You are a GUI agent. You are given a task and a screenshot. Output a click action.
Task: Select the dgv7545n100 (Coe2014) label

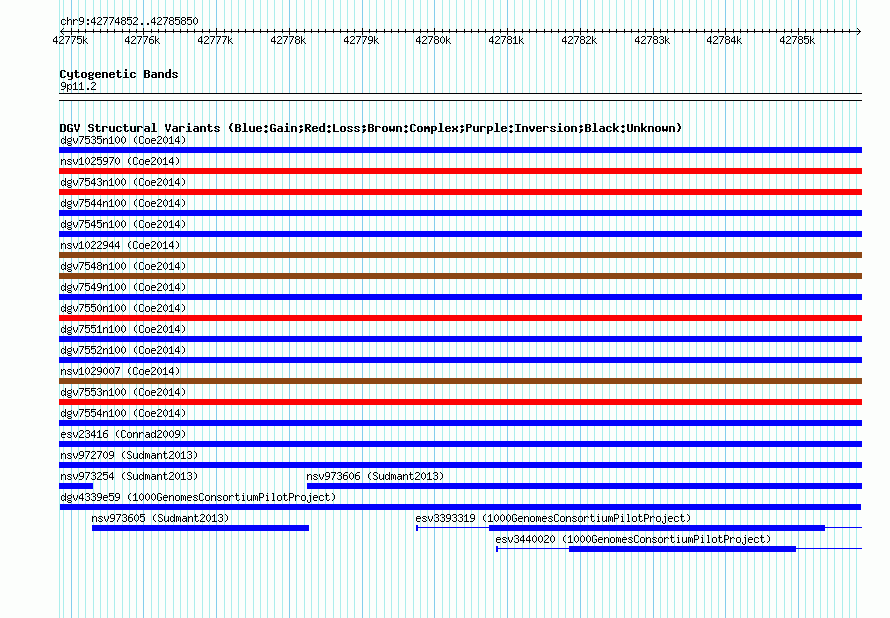[123, 224]
